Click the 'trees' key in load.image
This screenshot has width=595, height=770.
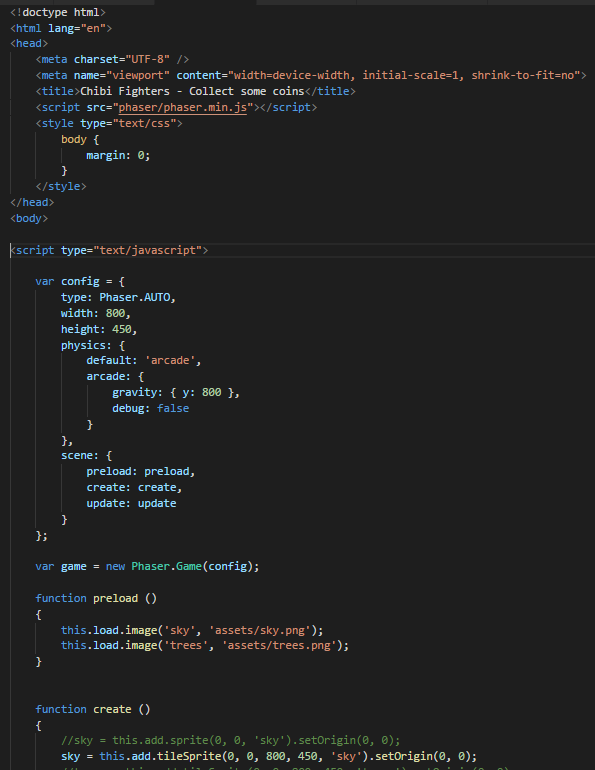(x=186, y=645)
